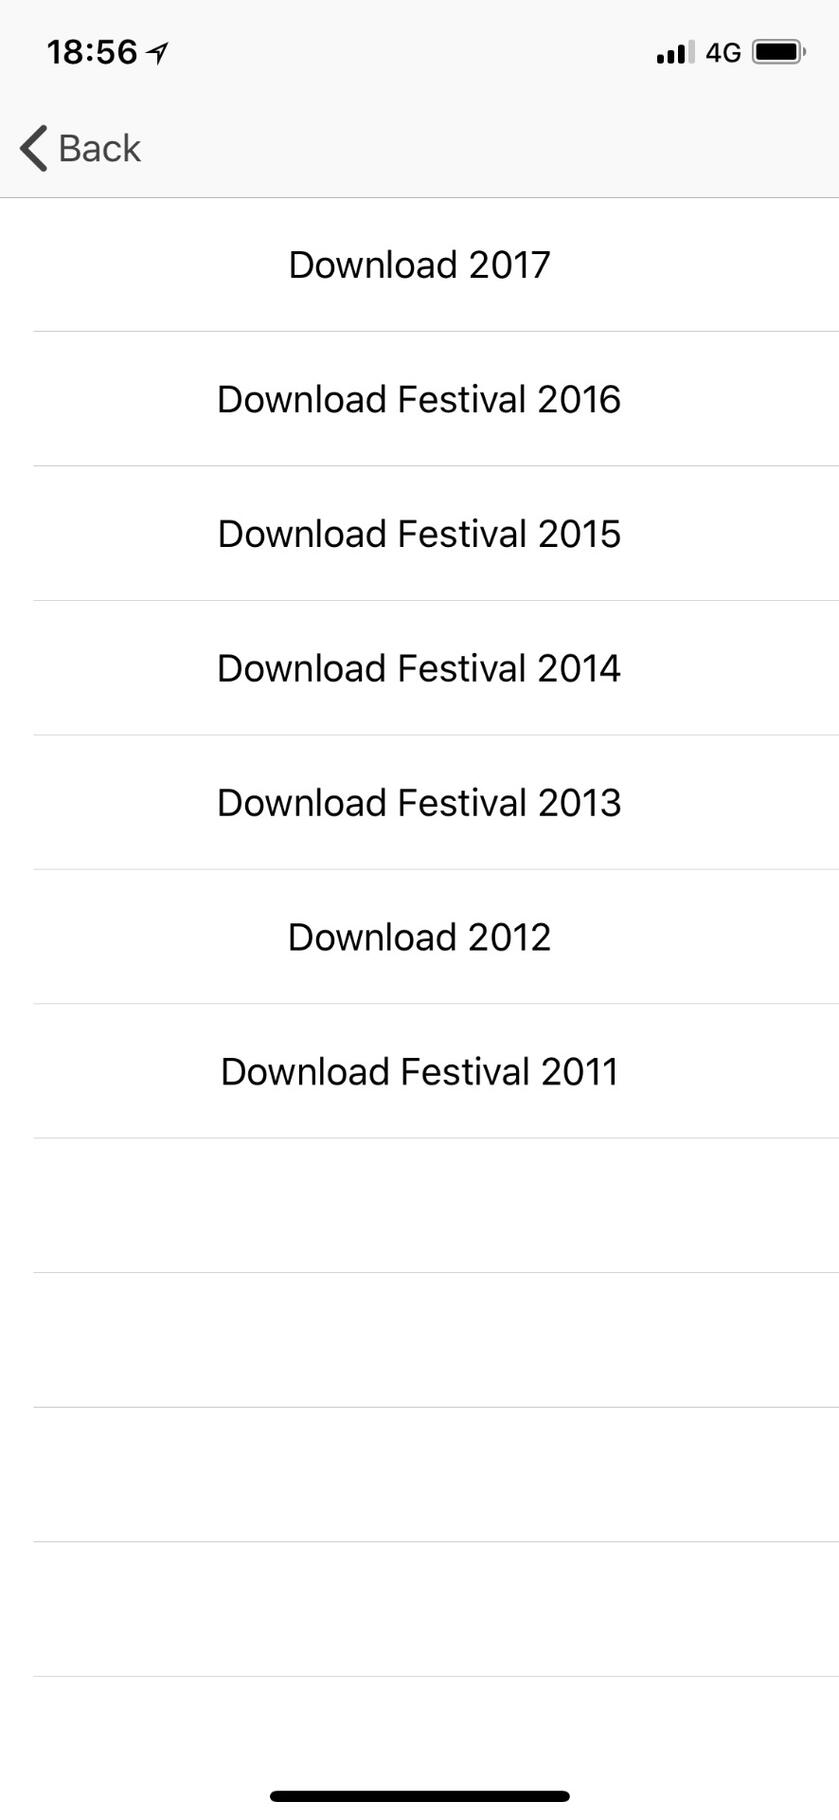
Task: Tap fourth empty row below Festival 2011
Action: 419,1609
